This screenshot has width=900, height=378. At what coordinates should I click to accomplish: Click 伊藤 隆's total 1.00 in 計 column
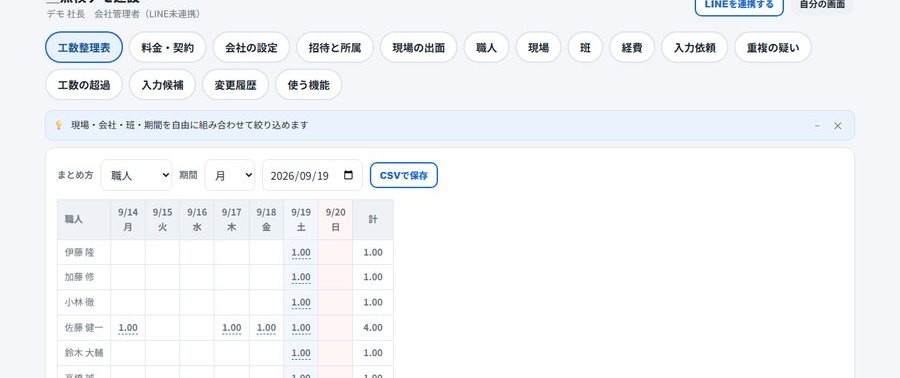point(373,252)
